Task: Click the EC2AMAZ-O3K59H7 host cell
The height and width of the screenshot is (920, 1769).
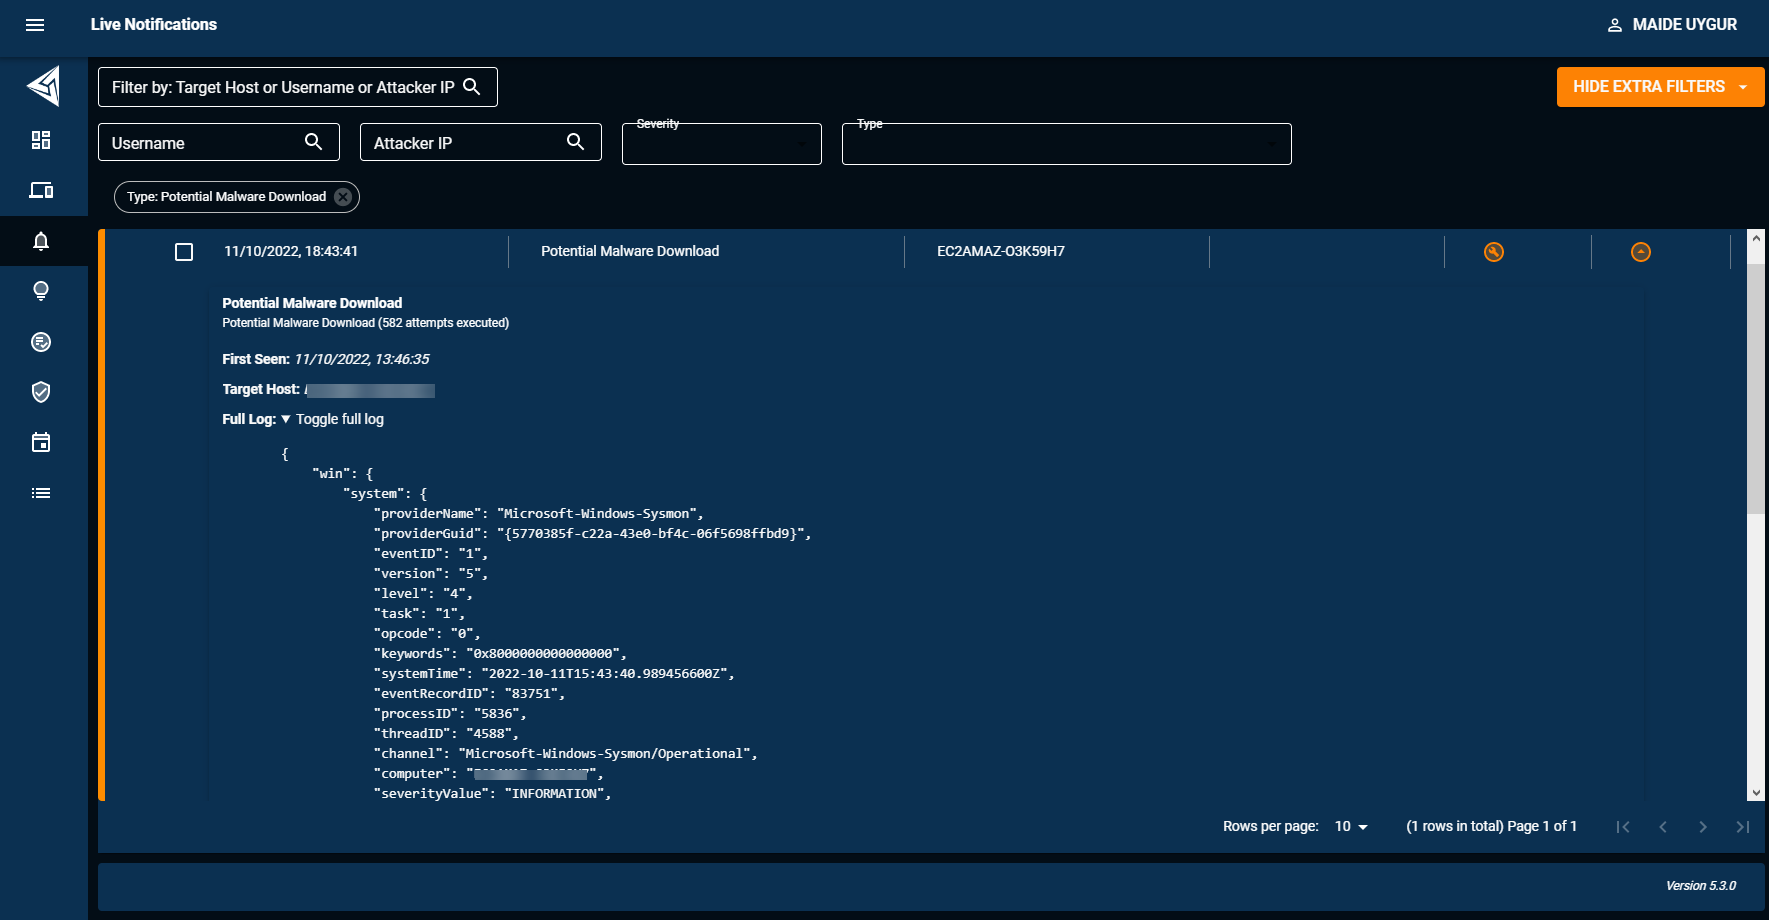Action: click(x=1001, y=252)
